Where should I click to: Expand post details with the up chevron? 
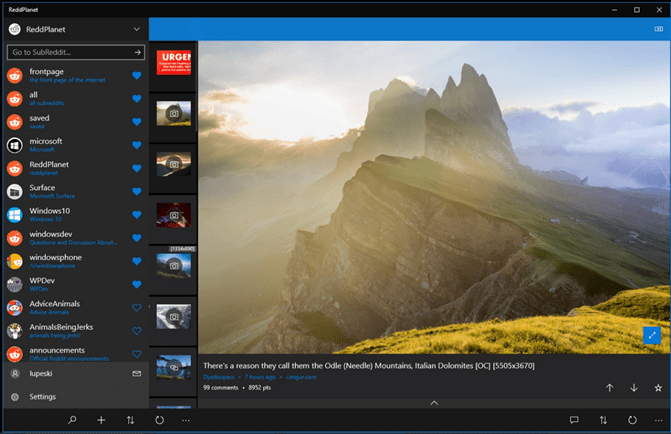point(434,403)
